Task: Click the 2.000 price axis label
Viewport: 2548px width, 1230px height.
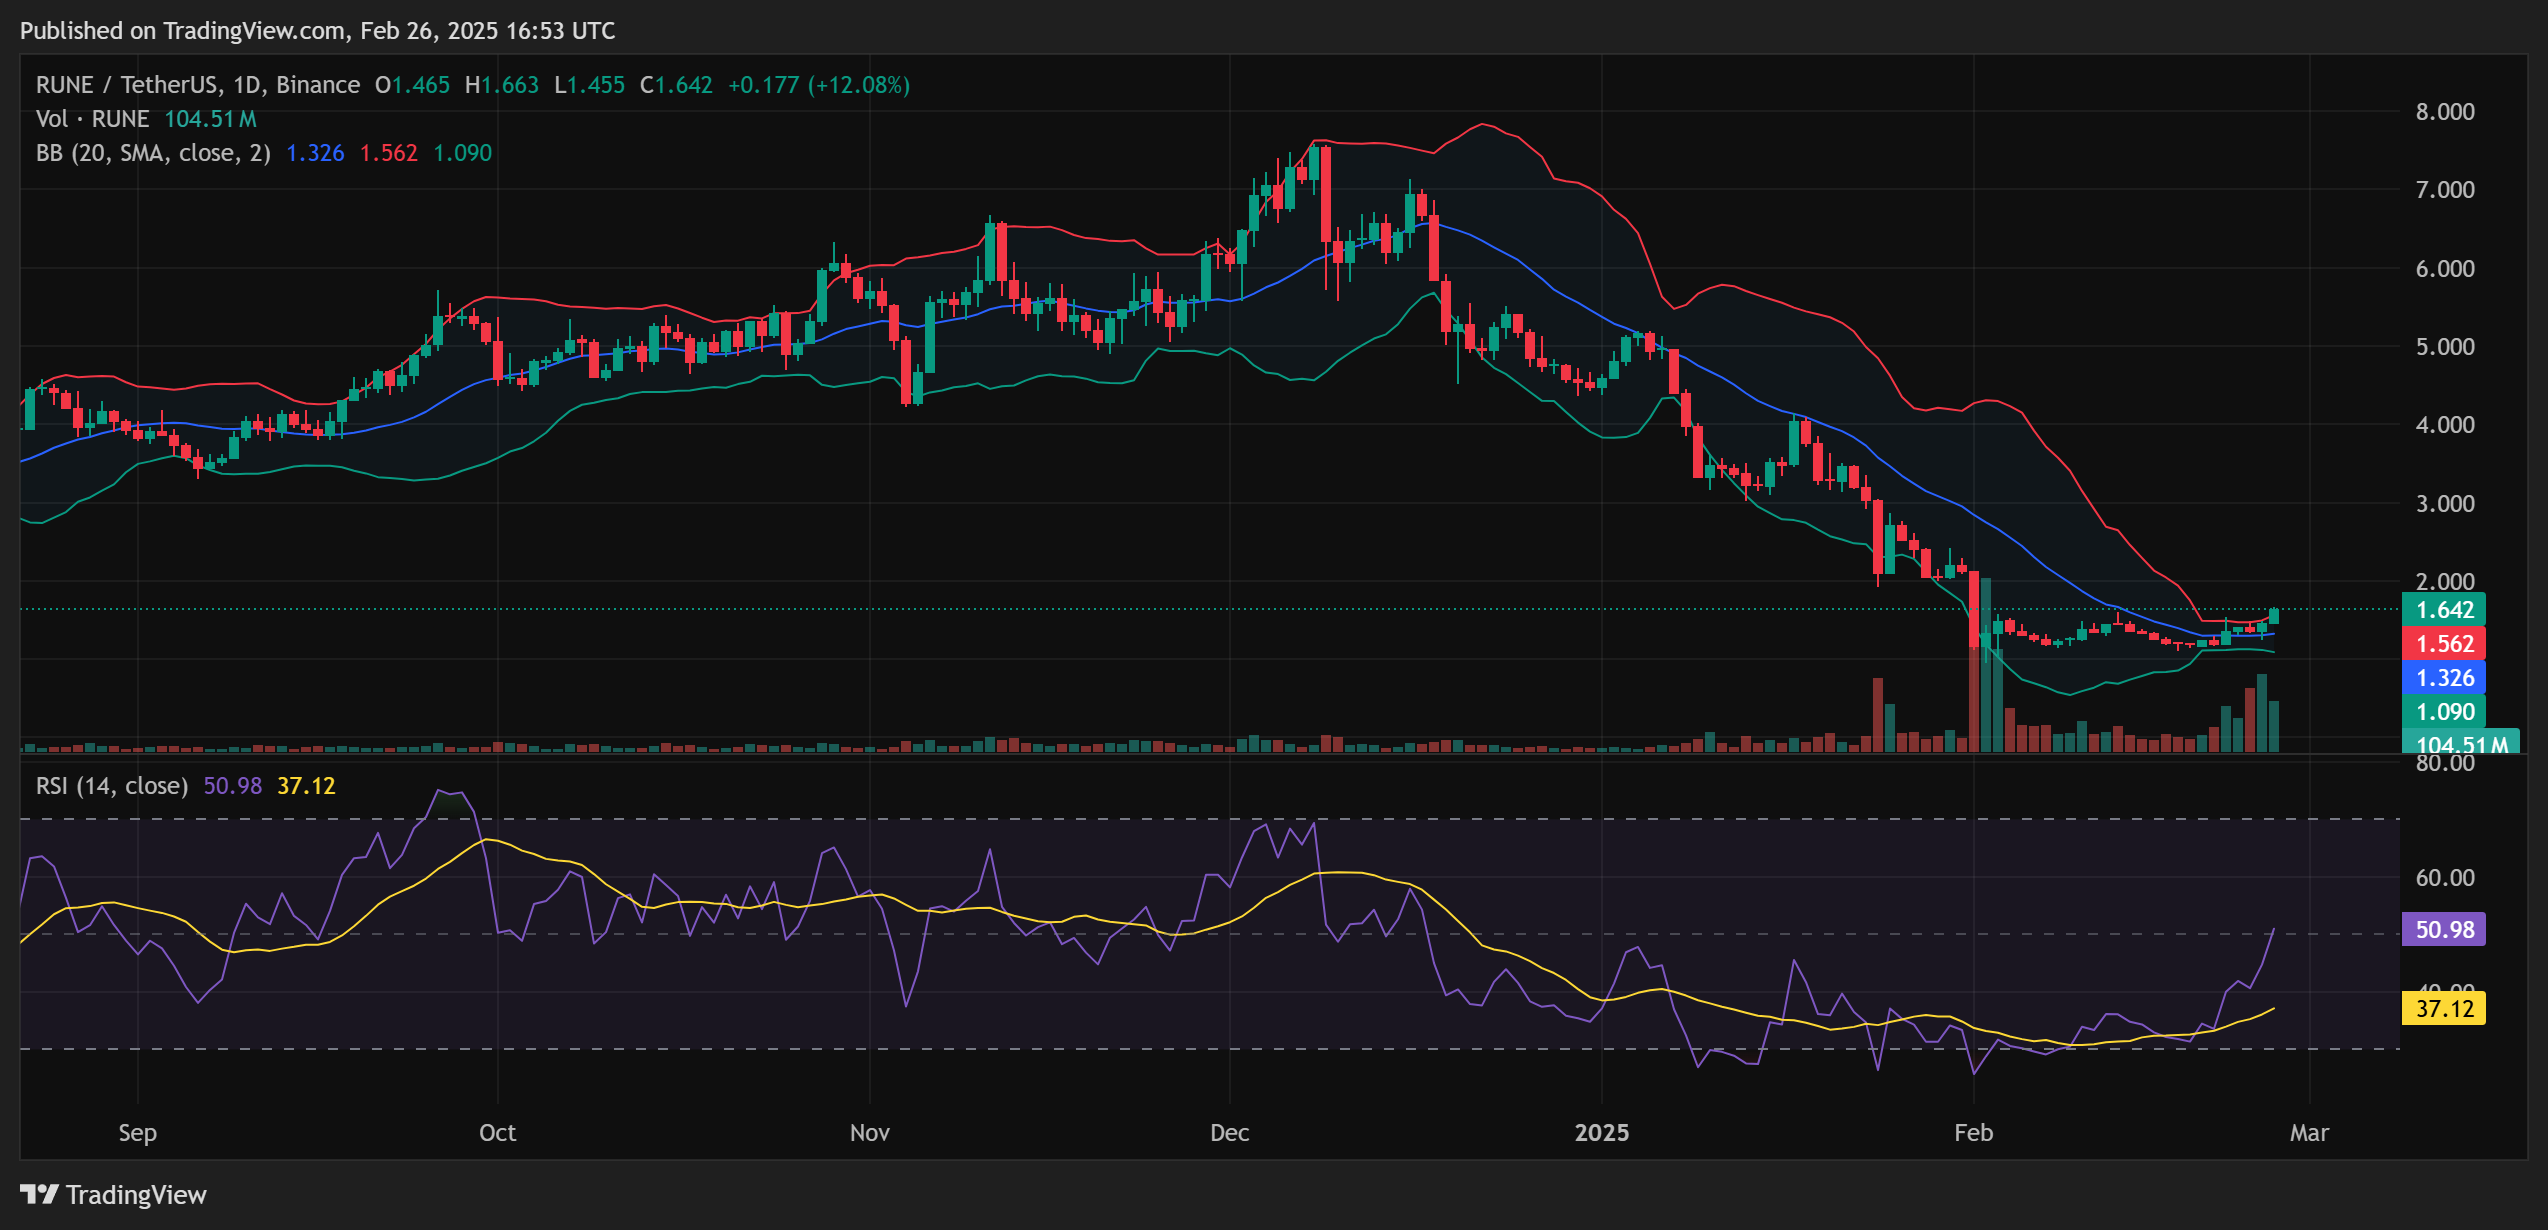Action: click(2445, 582)
